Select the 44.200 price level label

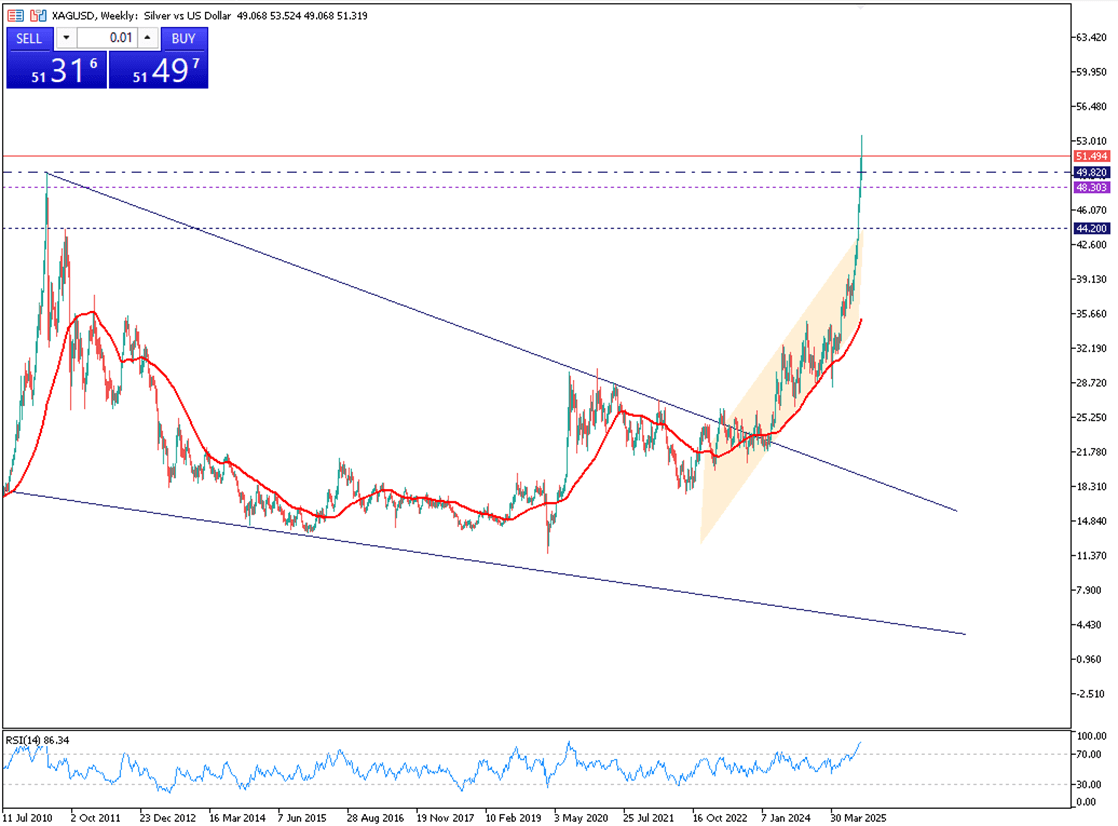click(1089, 229)
